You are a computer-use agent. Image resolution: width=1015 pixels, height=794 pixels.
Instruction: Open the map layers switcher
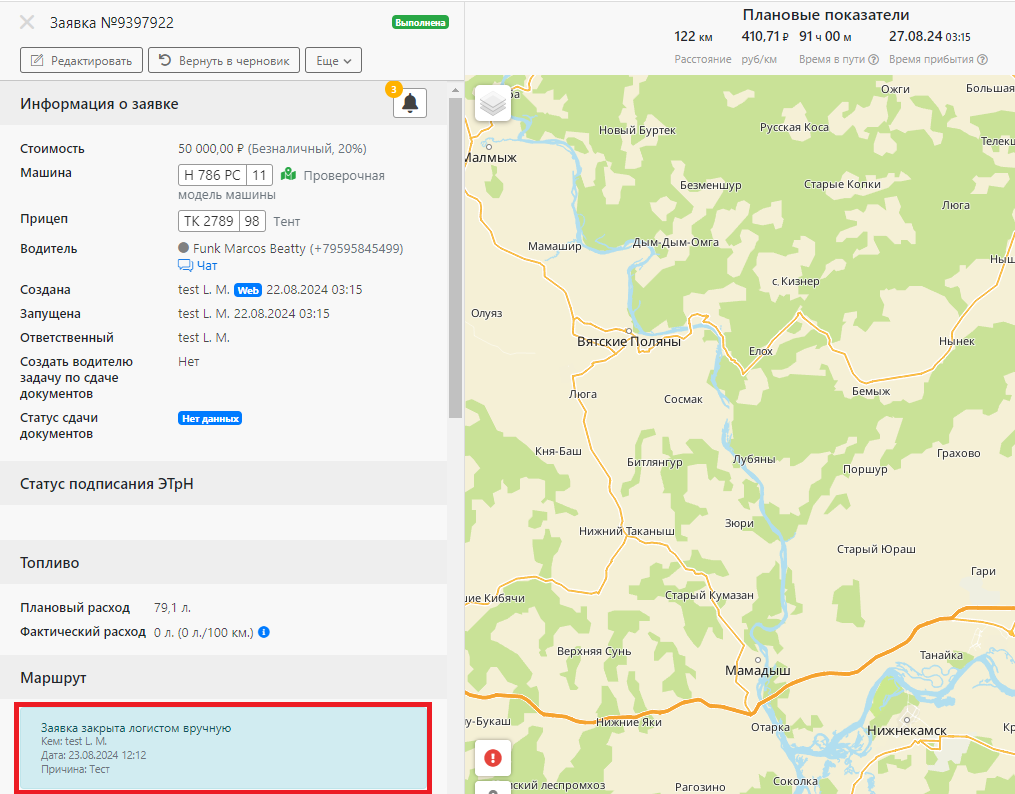(493, 103)
